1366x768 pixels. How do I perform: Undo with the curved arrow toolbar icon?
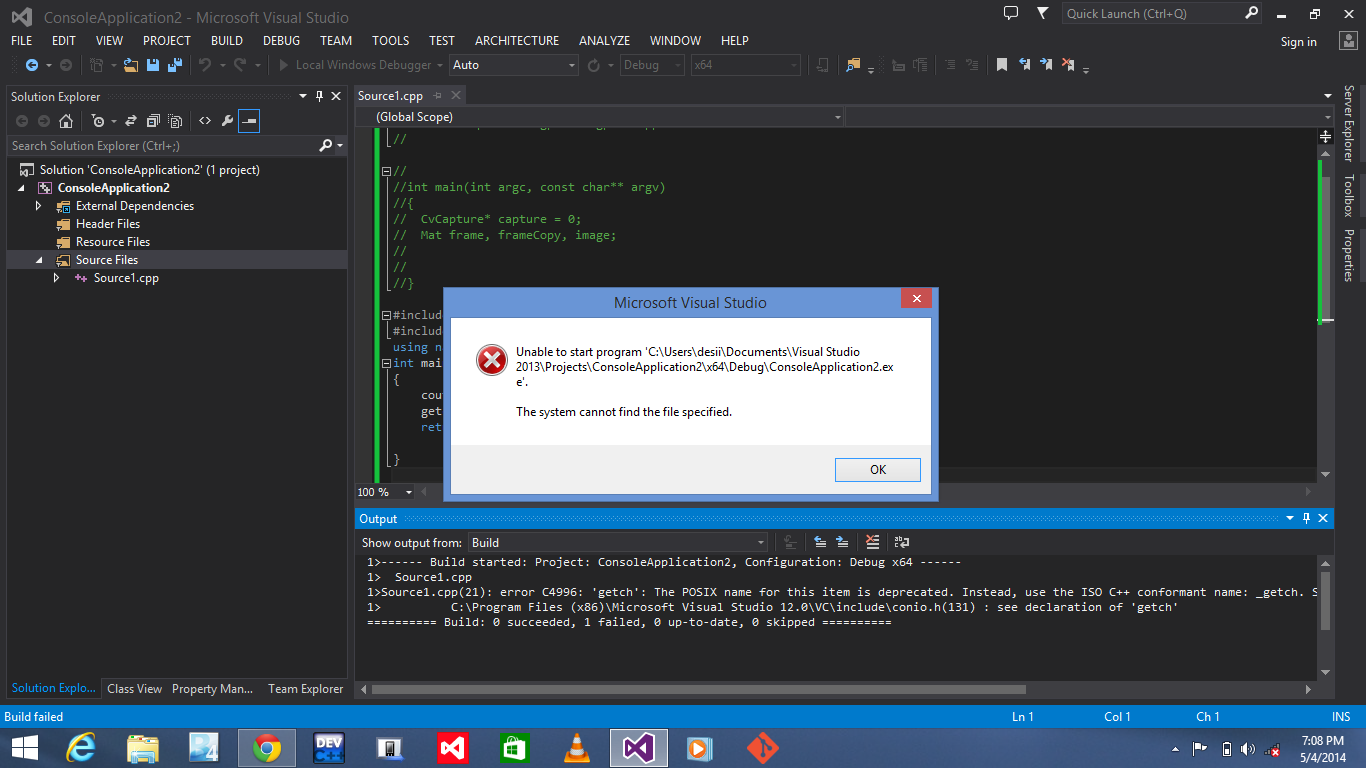(205, 65)
